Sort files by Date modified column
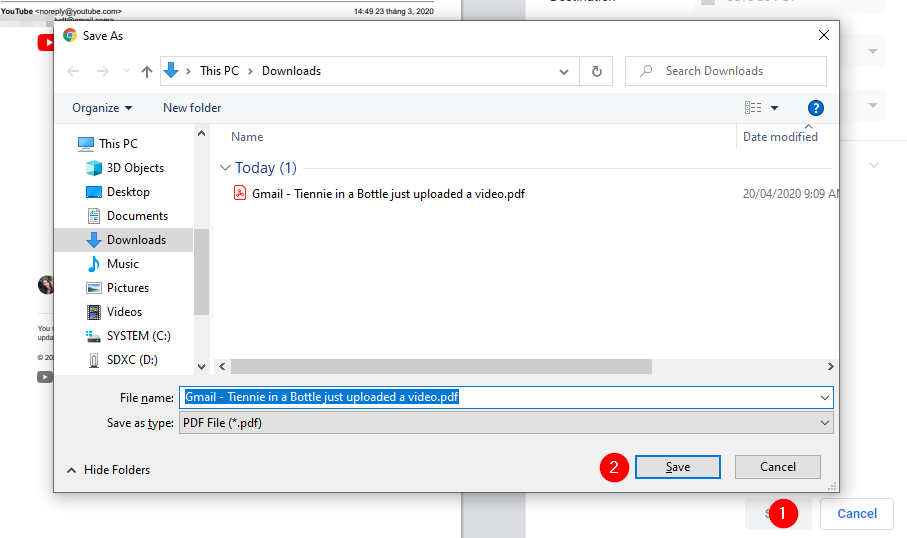Viewport: 907px width, 538px height. tap(780, 137)
